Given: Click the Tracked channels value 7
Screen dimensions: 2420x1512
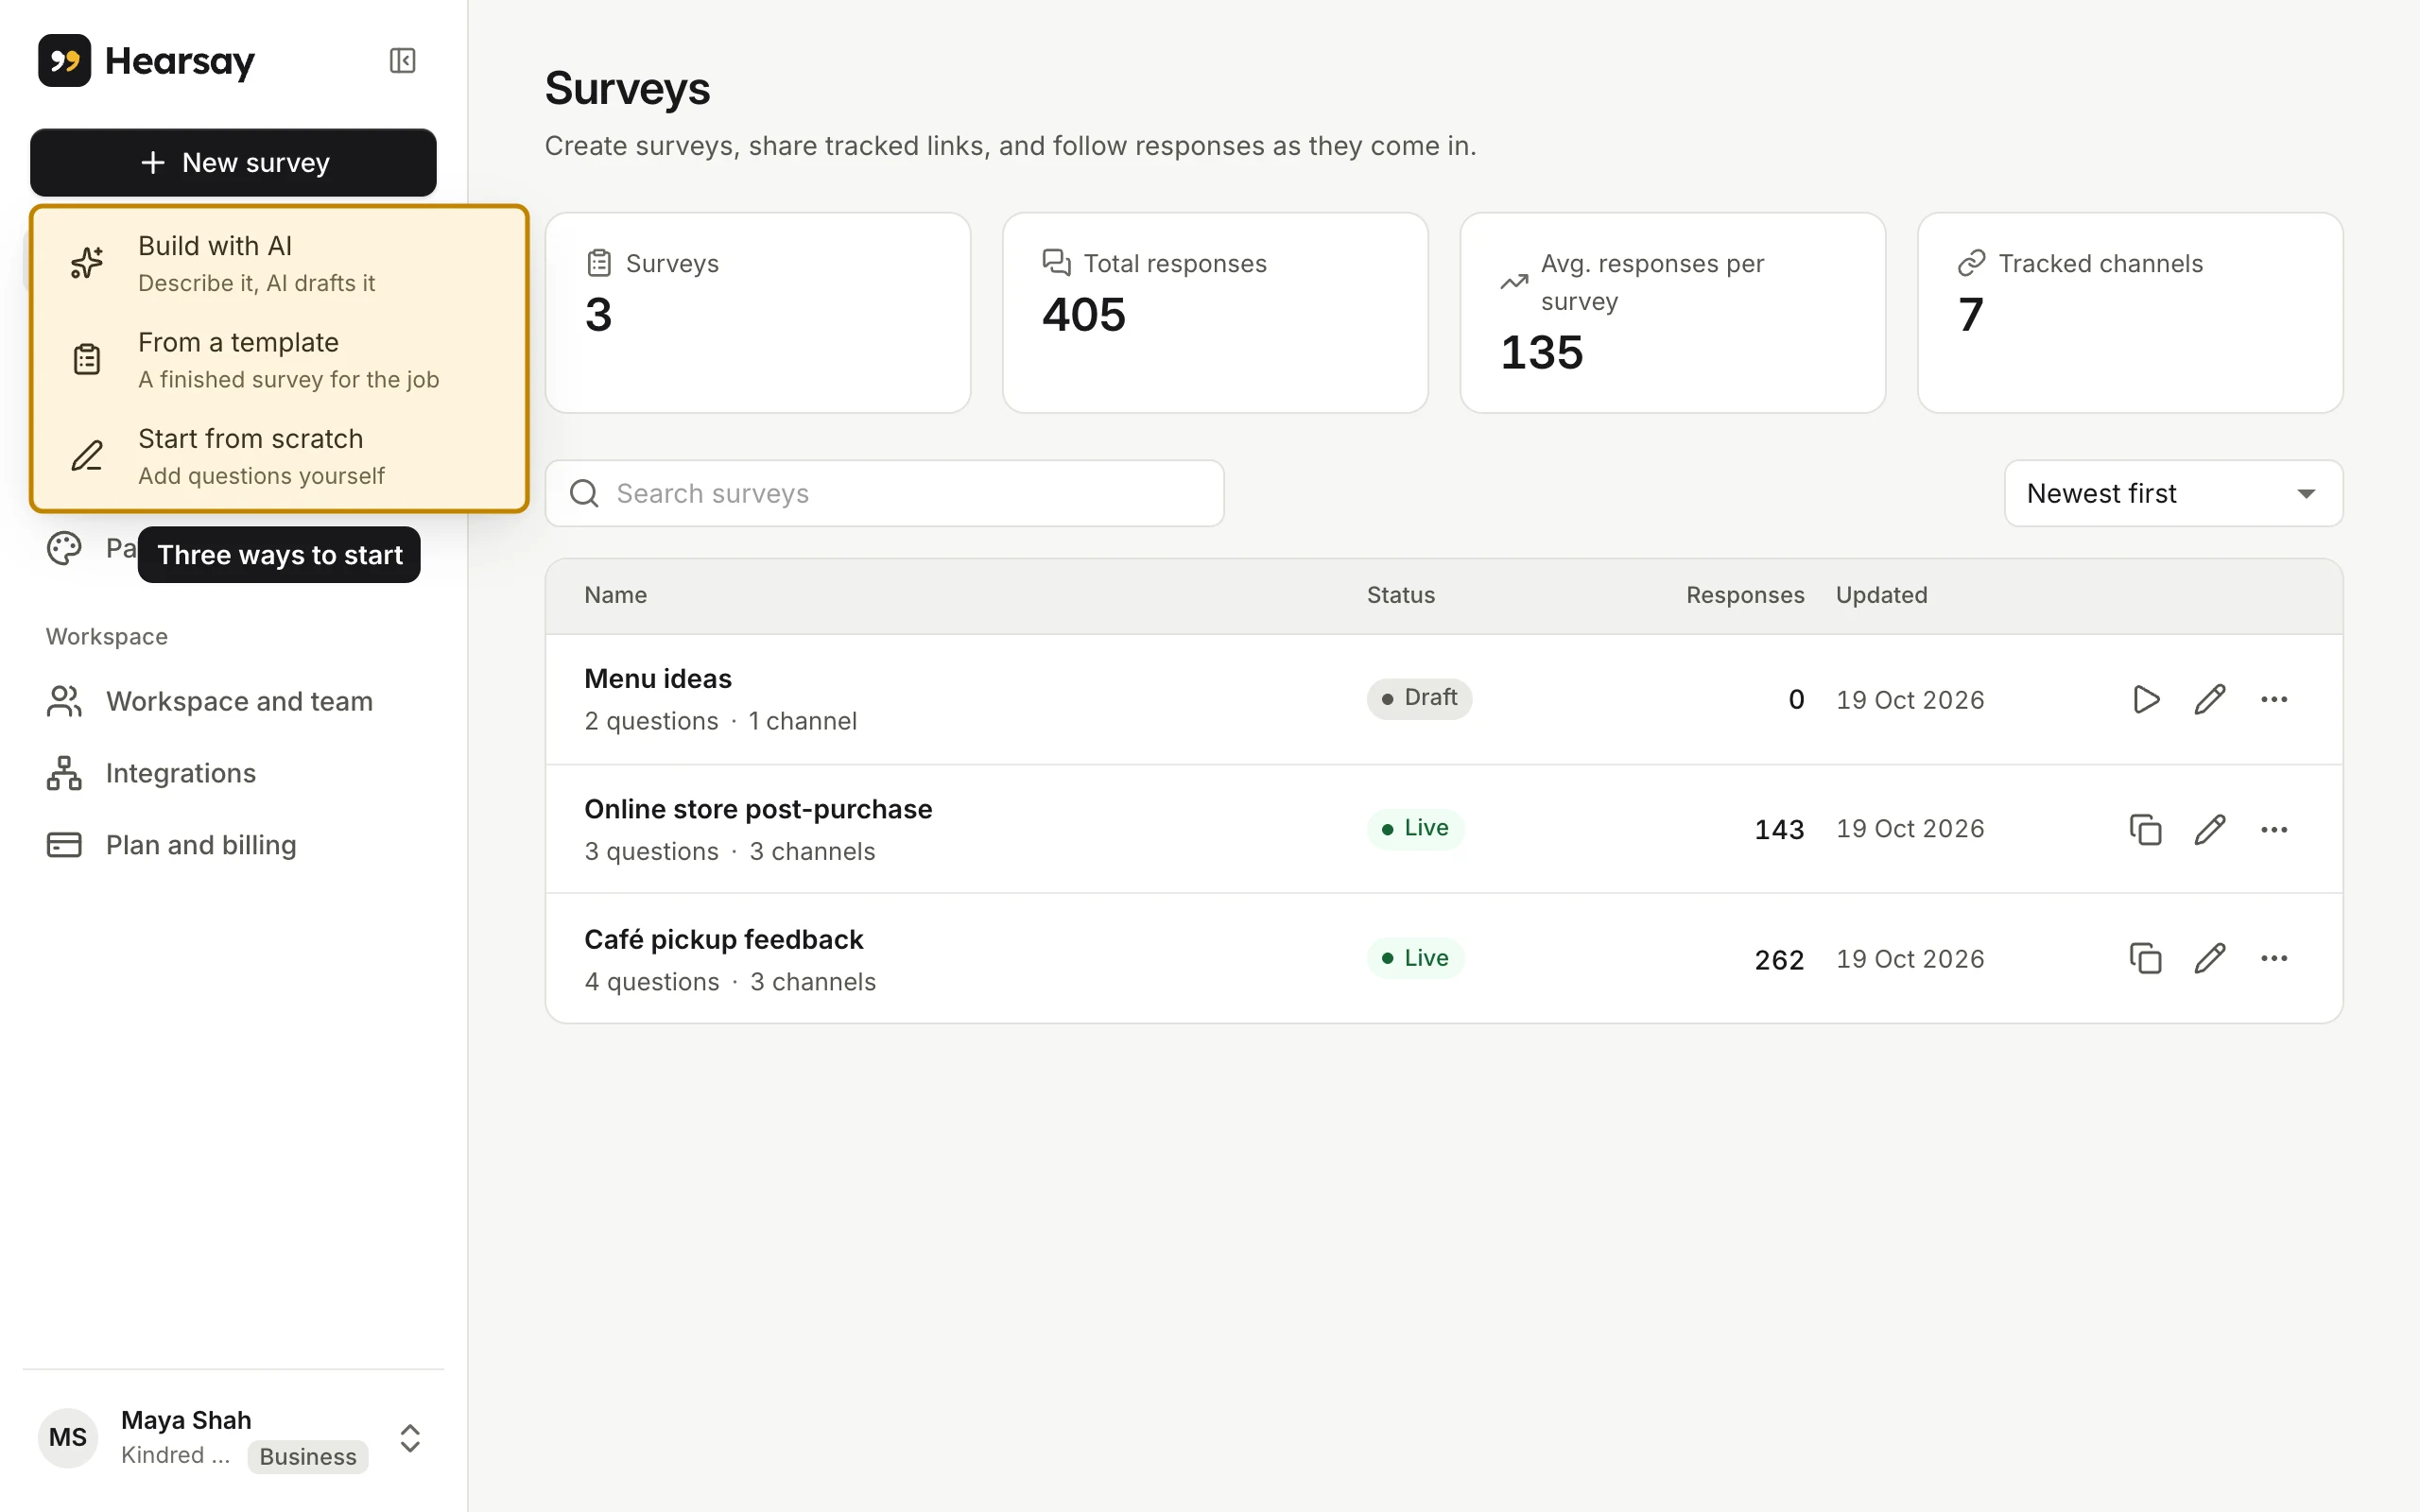Looking at the screenshot, I should [1970, 315].
